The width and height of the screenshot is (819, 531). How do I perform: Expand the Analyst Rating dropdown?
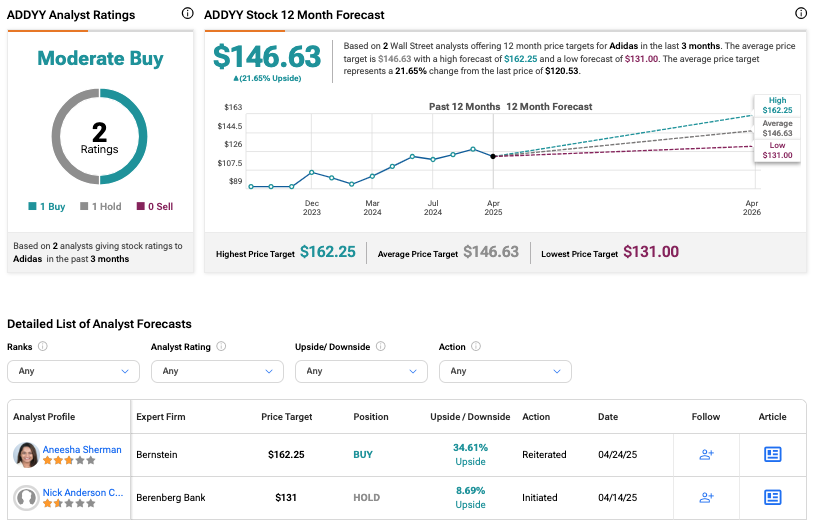(x=217, y=371)
